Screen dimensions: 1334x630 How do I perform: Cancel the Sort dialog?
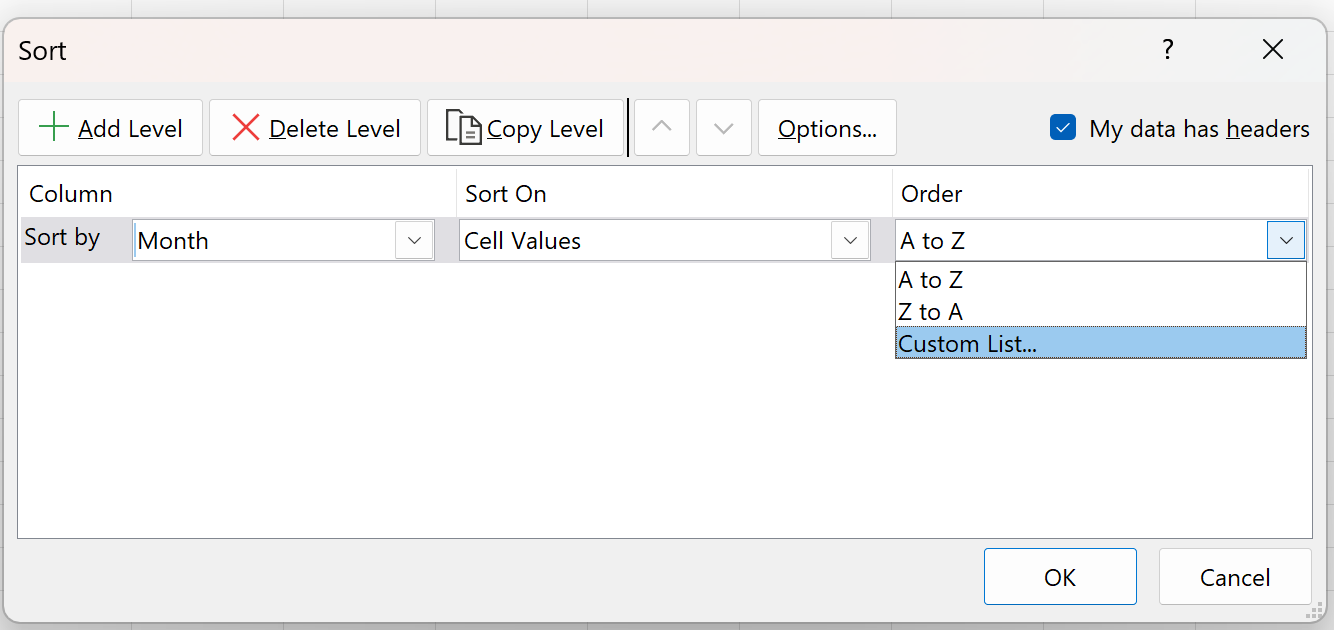(1235, 577)
